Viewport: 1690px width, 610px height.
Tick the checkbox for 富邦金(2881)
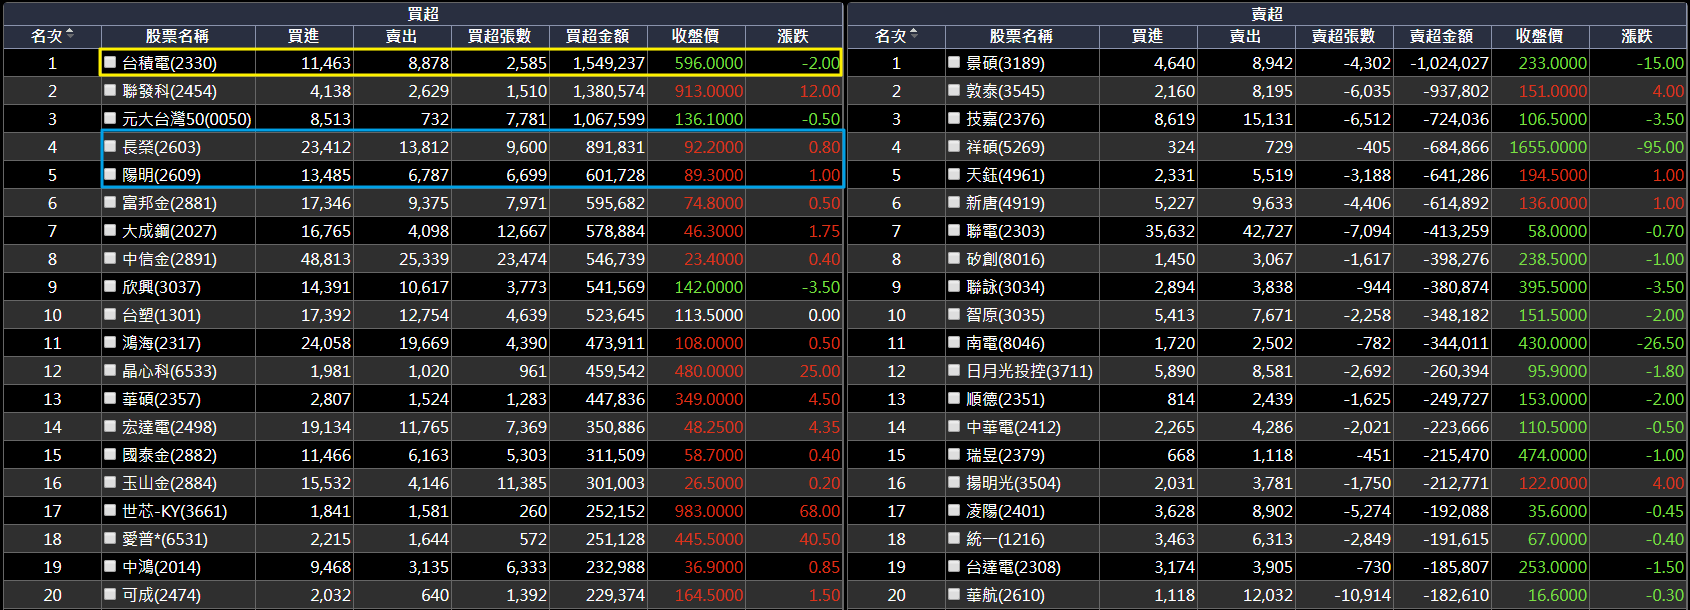[x=110, y=202]
